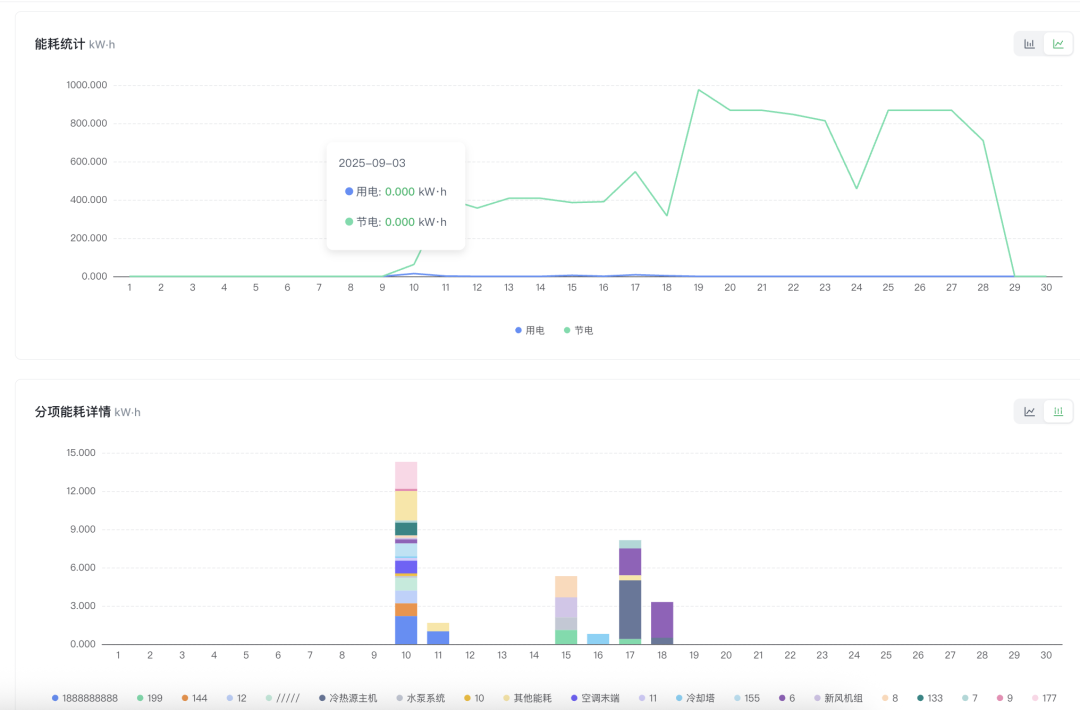Toggle the 144 legend entry
1080x710 pixels.
(194, 698)
